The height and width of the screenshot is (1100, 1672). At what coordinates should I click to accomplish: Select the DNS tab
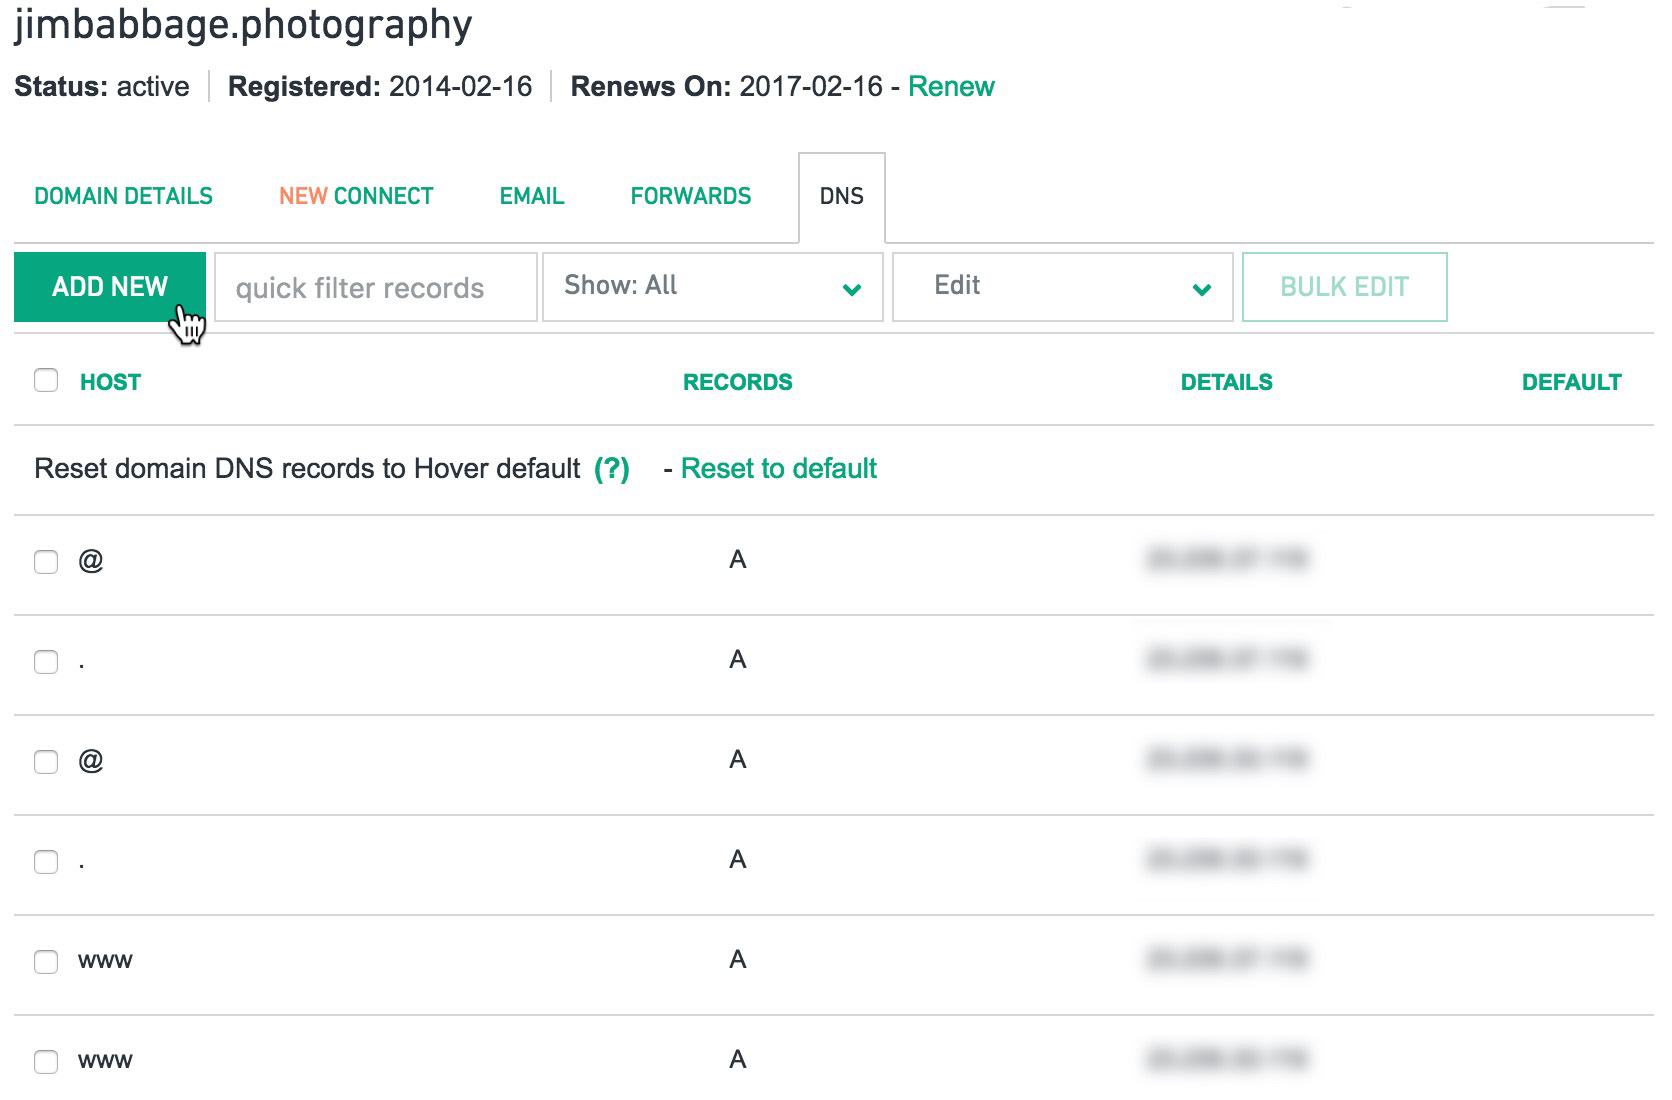click(842, 197)
